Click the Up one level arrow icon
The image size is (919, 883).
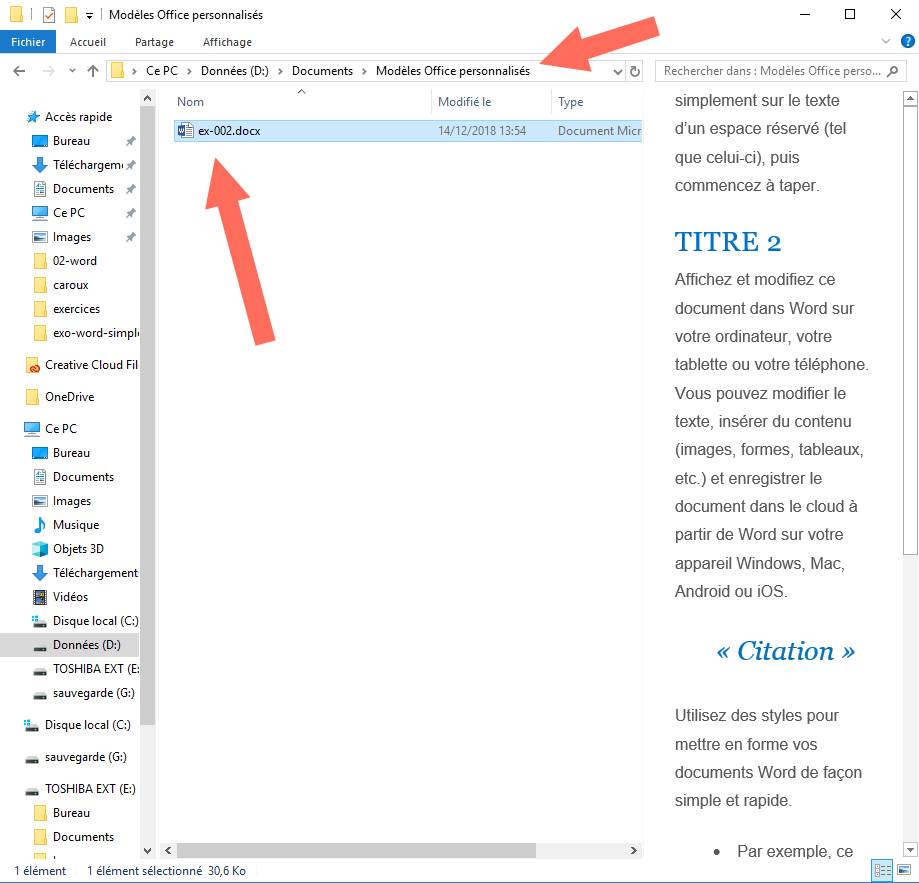(x=93, y=71)
